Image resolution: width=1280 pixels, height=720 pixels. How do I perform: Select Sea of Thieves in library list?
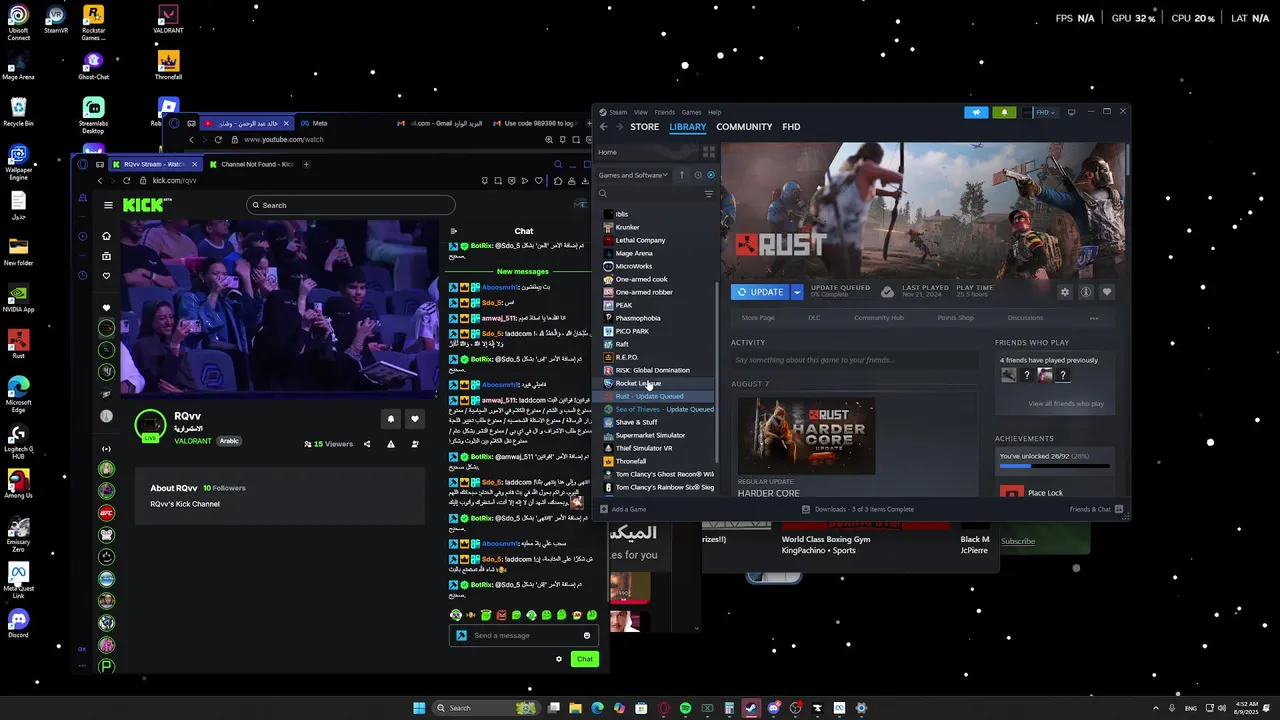657,409
